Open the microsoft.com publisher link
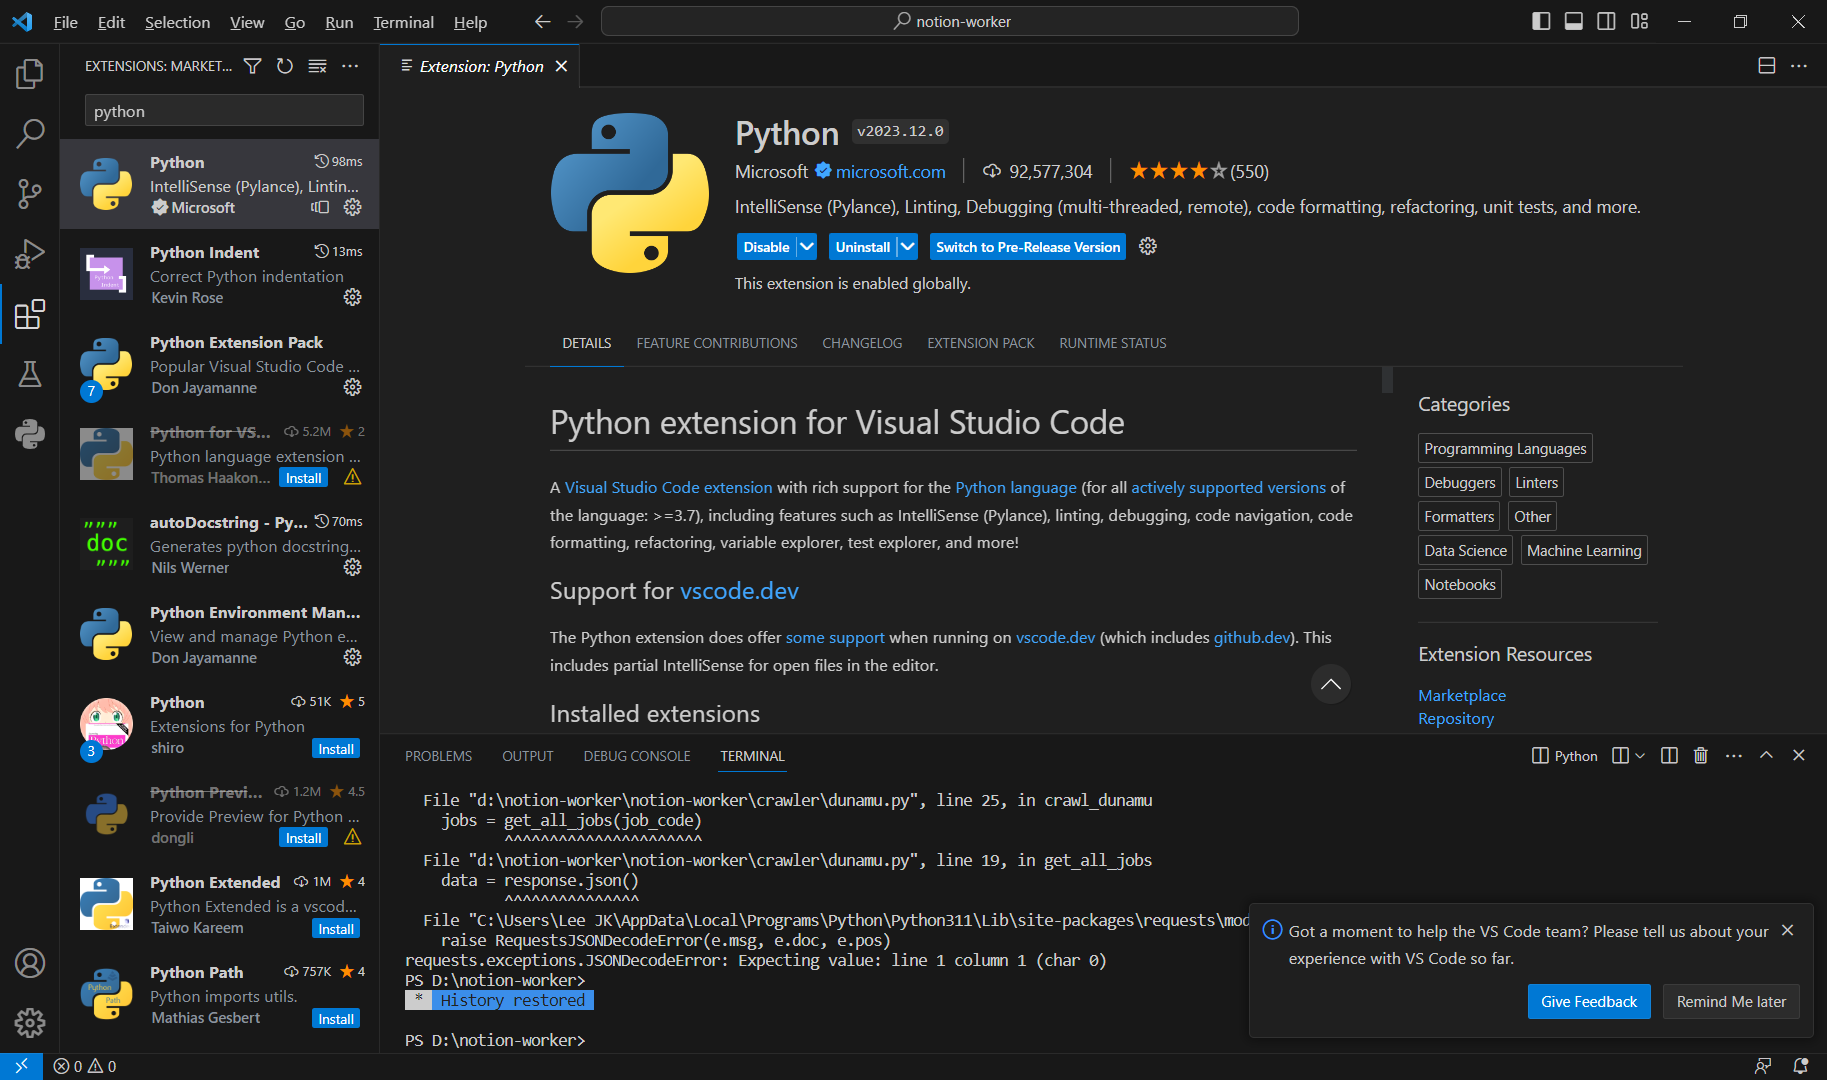 (890, 172)
